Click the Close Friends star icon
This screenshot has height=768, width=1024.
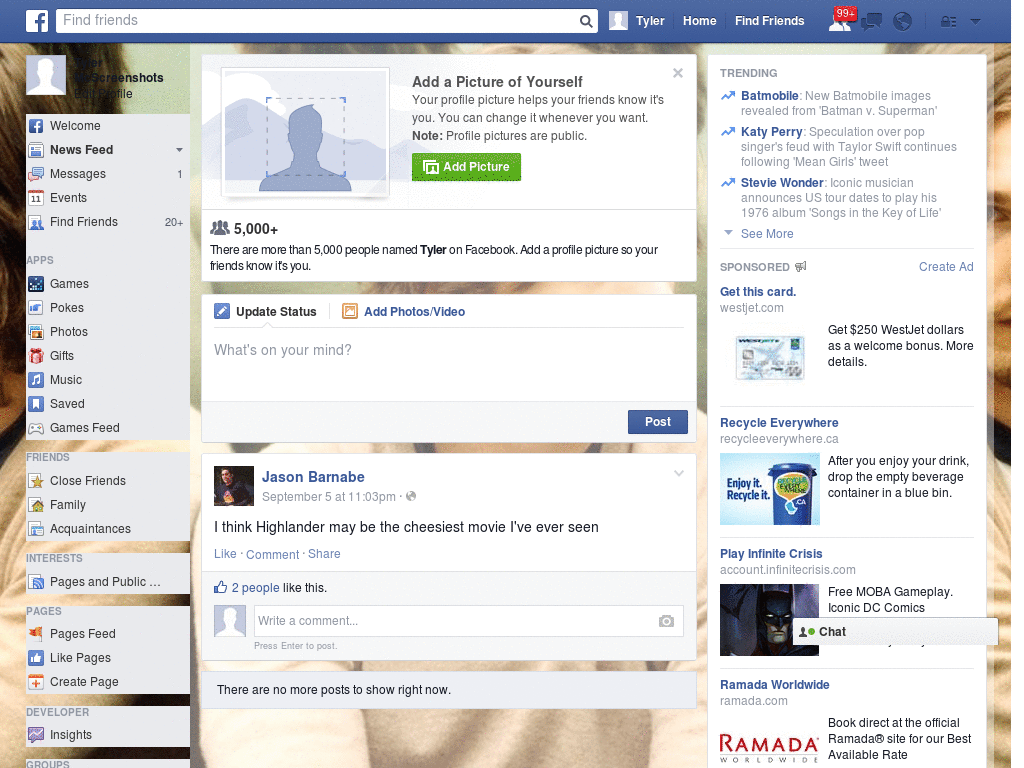point(36,481)
